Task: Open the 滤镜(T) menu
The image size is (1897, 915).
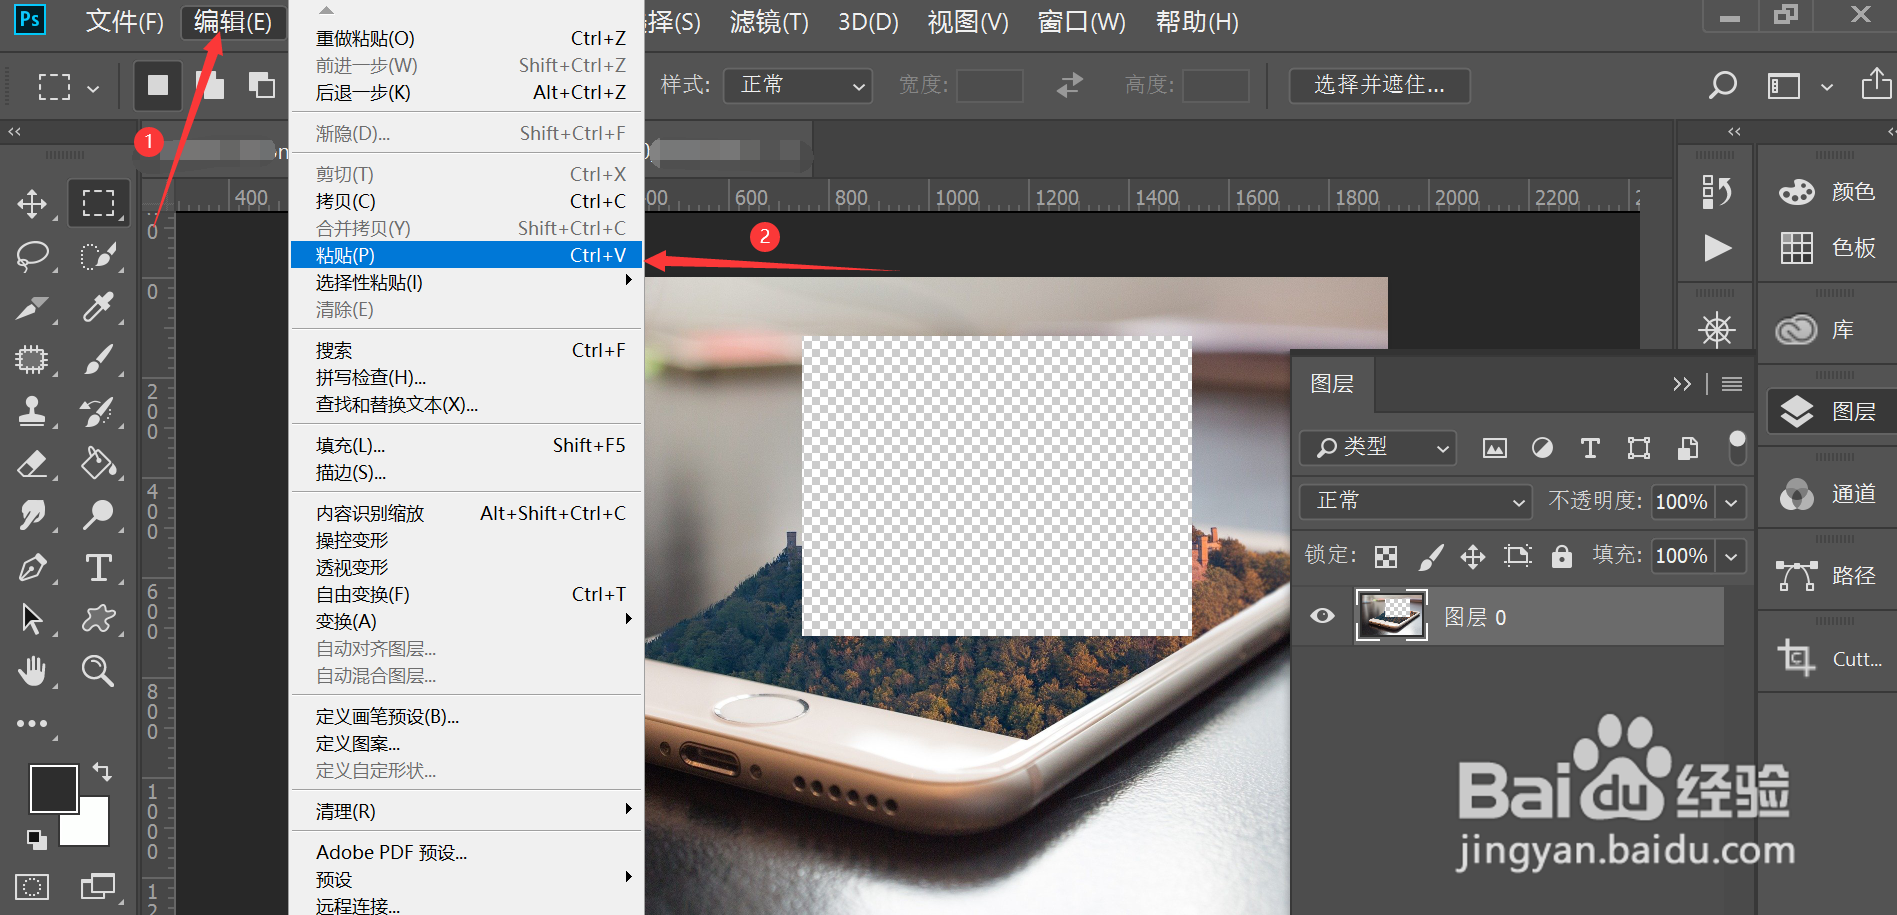Action: click(x=769, y=22)
